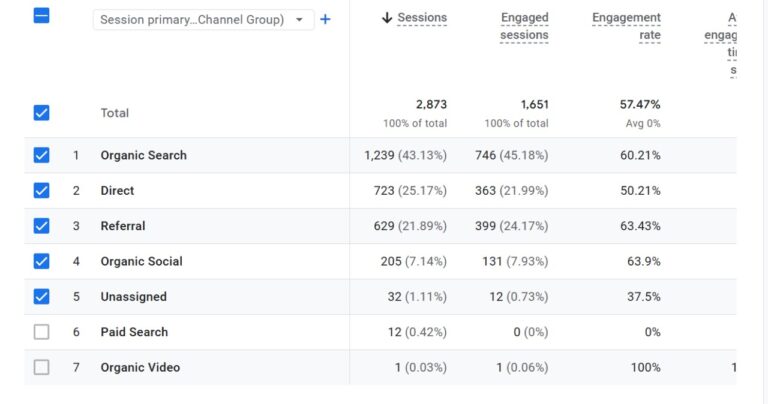Viewport: 768px width, 404px height.
Task: Click the total sessions value 2,873
Action: 431,105
